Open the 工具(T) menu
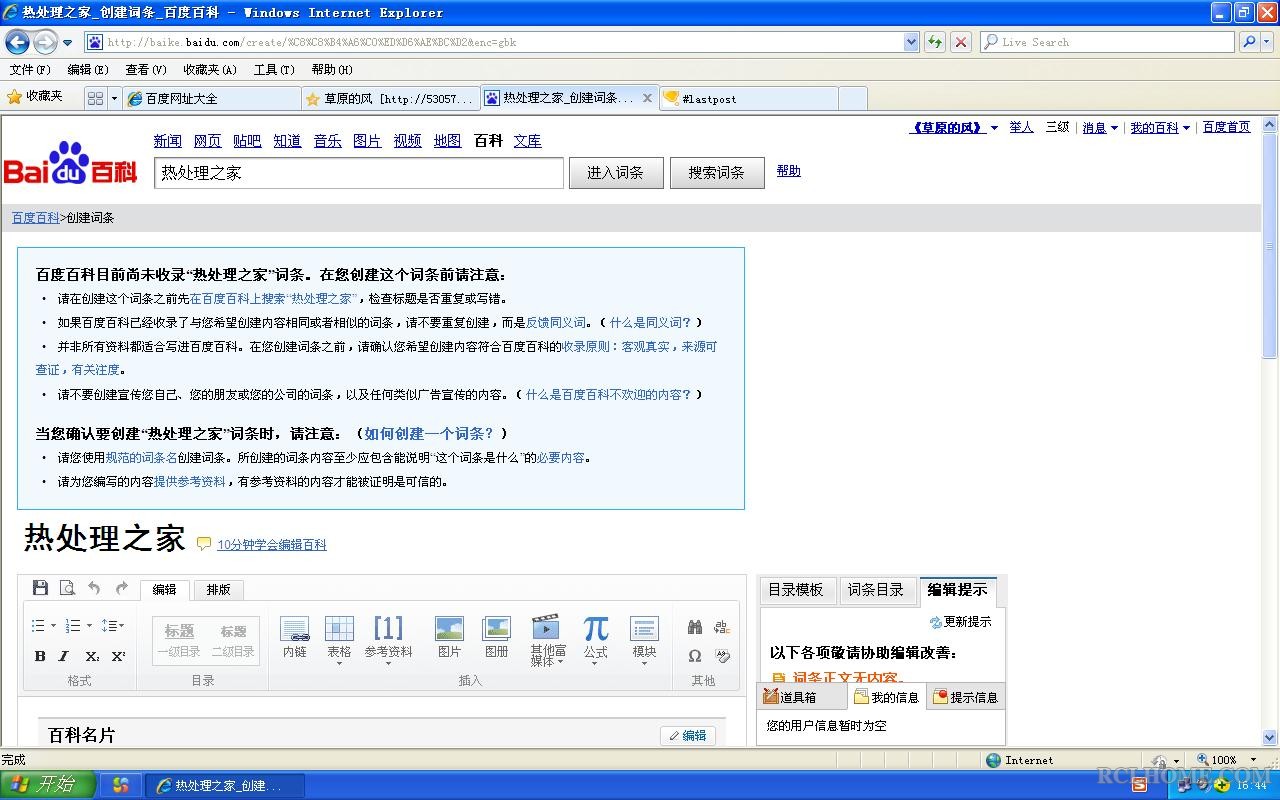Image resolution: width=1280 pixels, height=800 pixels. point(274,70)
